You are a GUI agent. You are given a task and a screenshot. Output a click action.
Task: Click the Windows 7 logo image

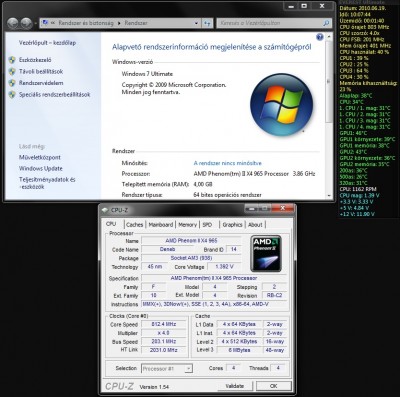click(x=282, y=104)
